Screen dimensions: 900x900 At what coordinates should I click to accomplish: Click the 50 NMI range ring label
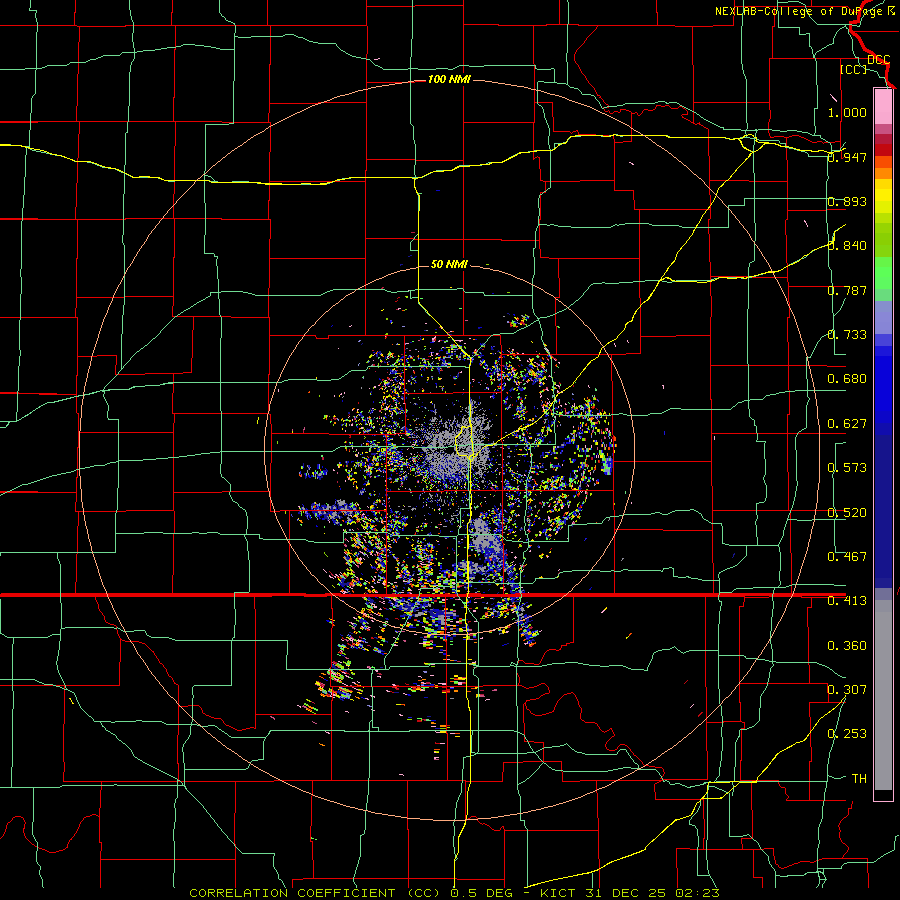449,264
